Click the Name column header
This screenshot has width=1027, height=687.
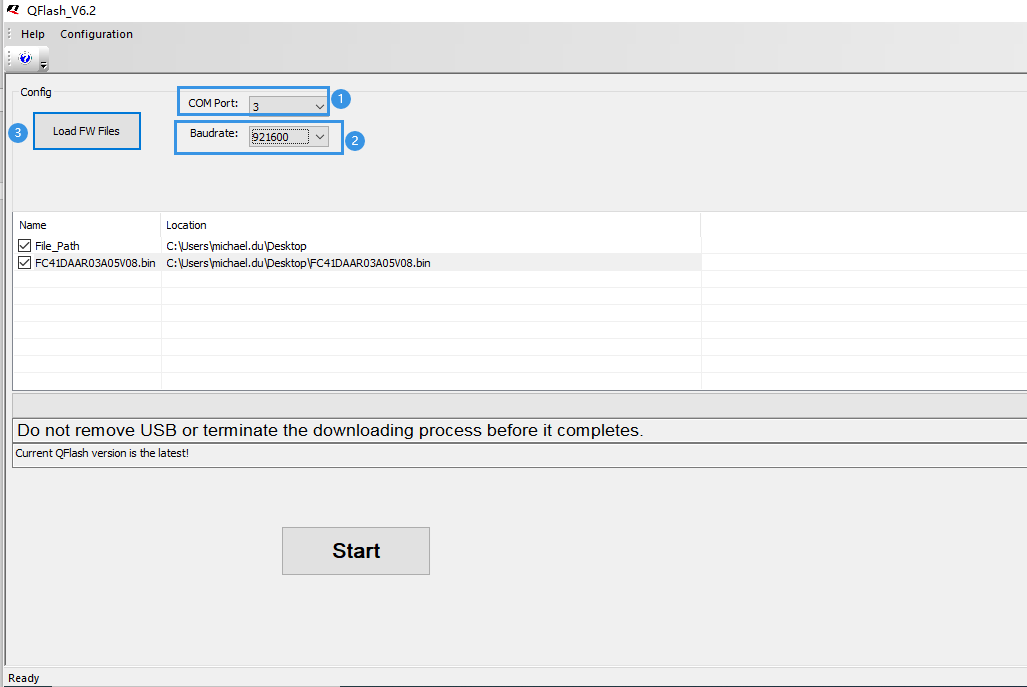click(33, 224)
